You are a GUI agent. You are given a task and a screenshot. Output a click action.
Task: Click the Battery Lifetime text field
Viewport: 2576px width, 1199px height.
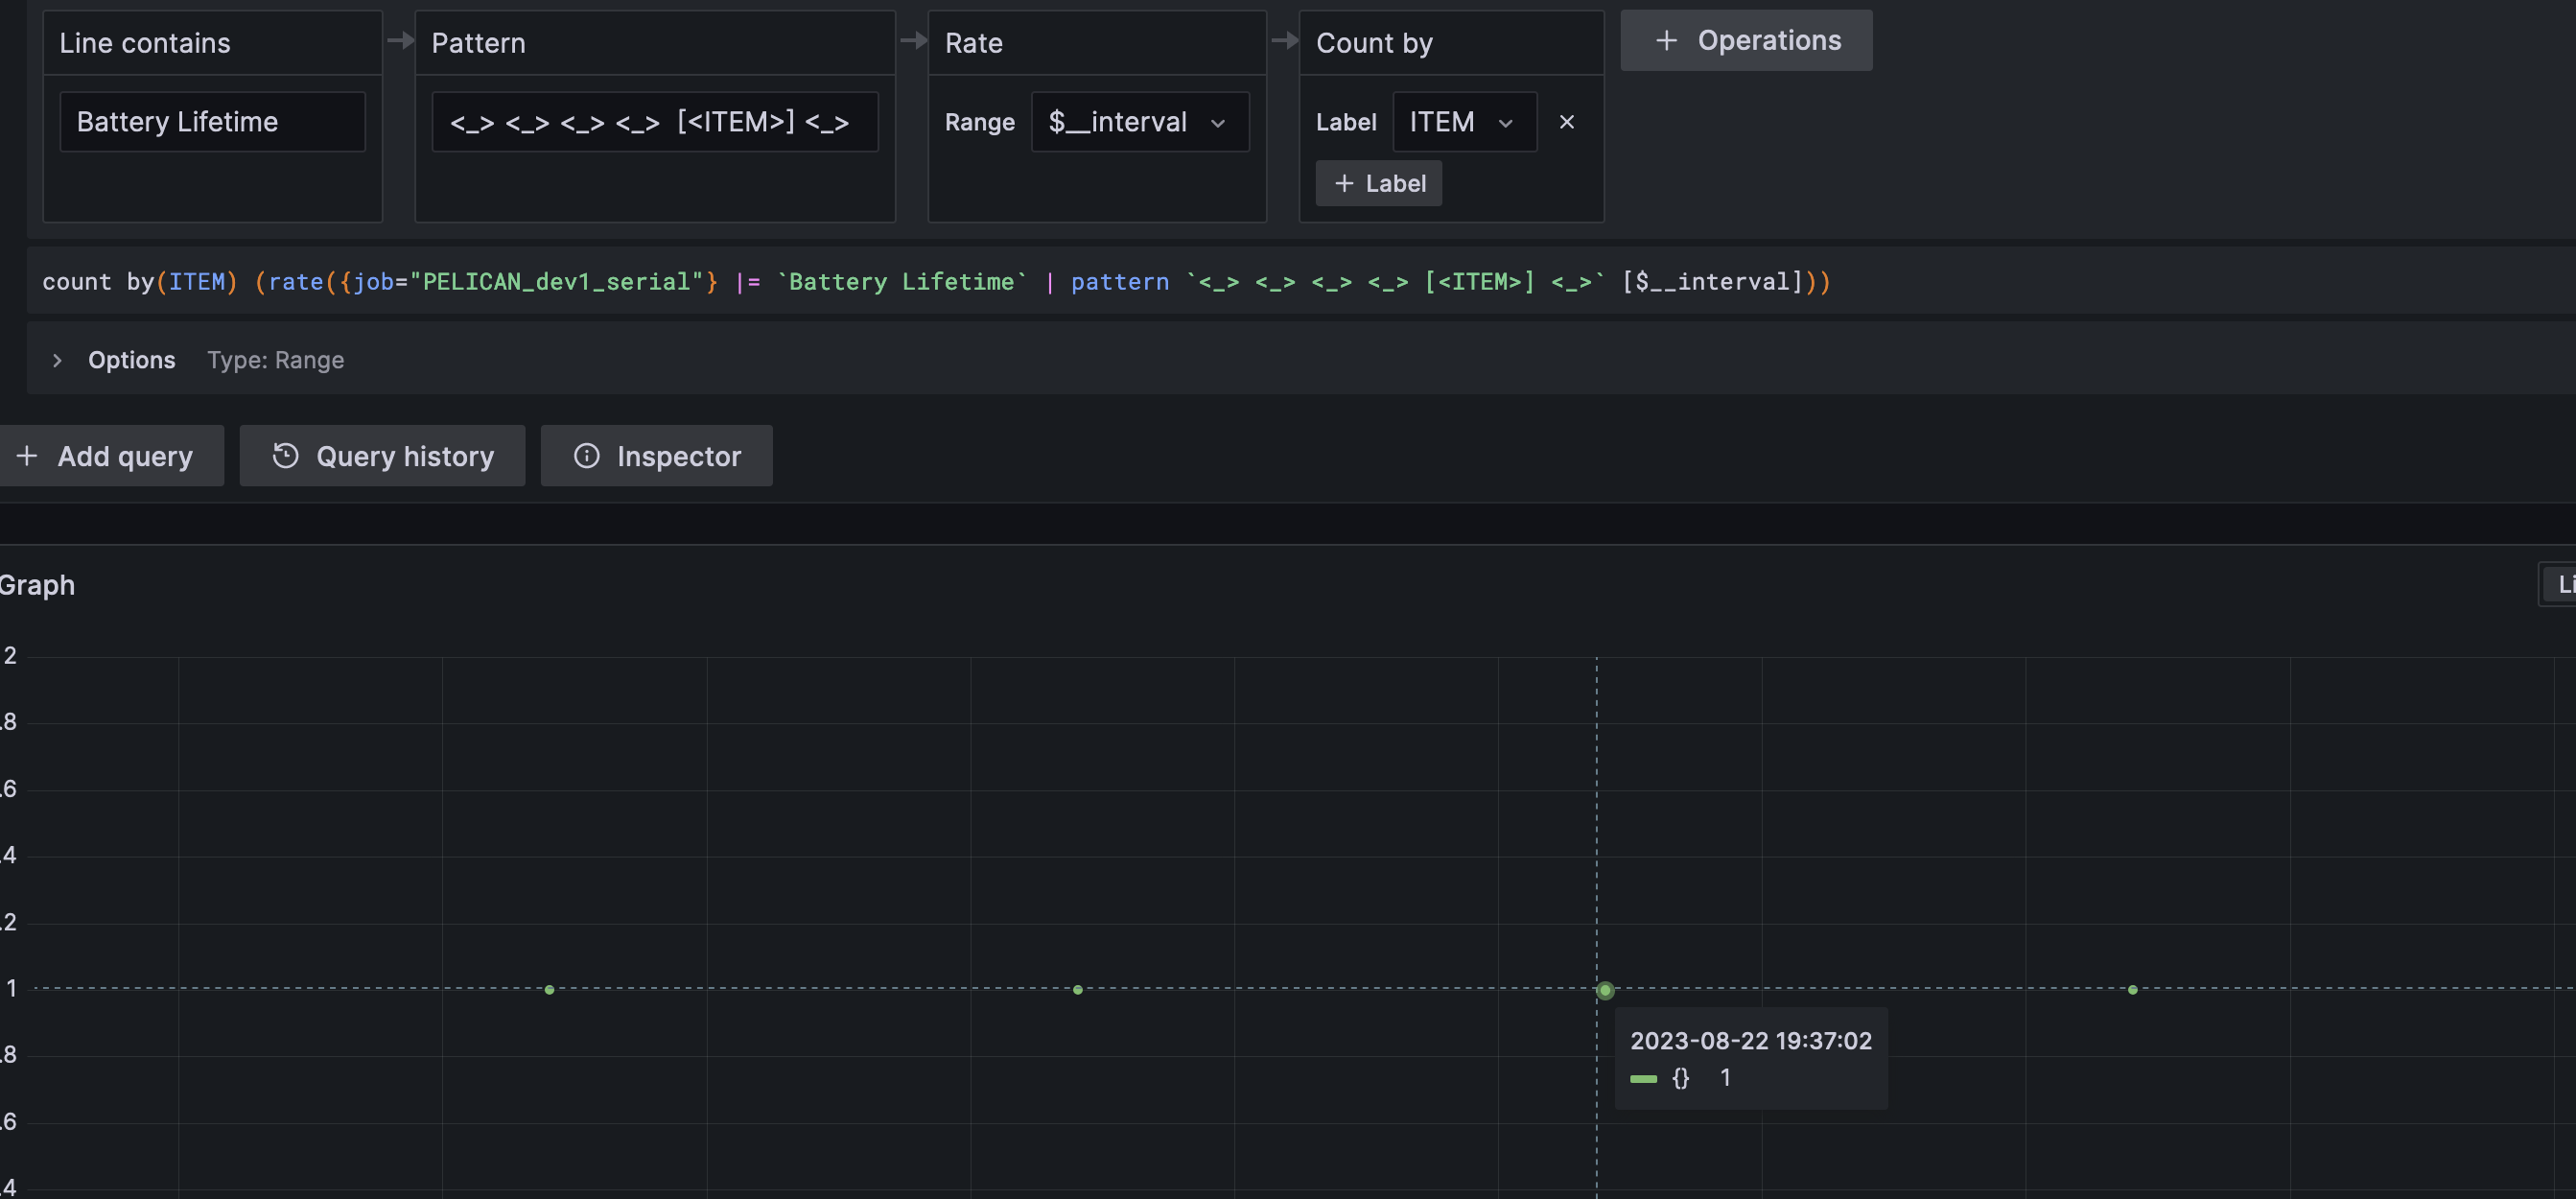[x=212, y=122]
